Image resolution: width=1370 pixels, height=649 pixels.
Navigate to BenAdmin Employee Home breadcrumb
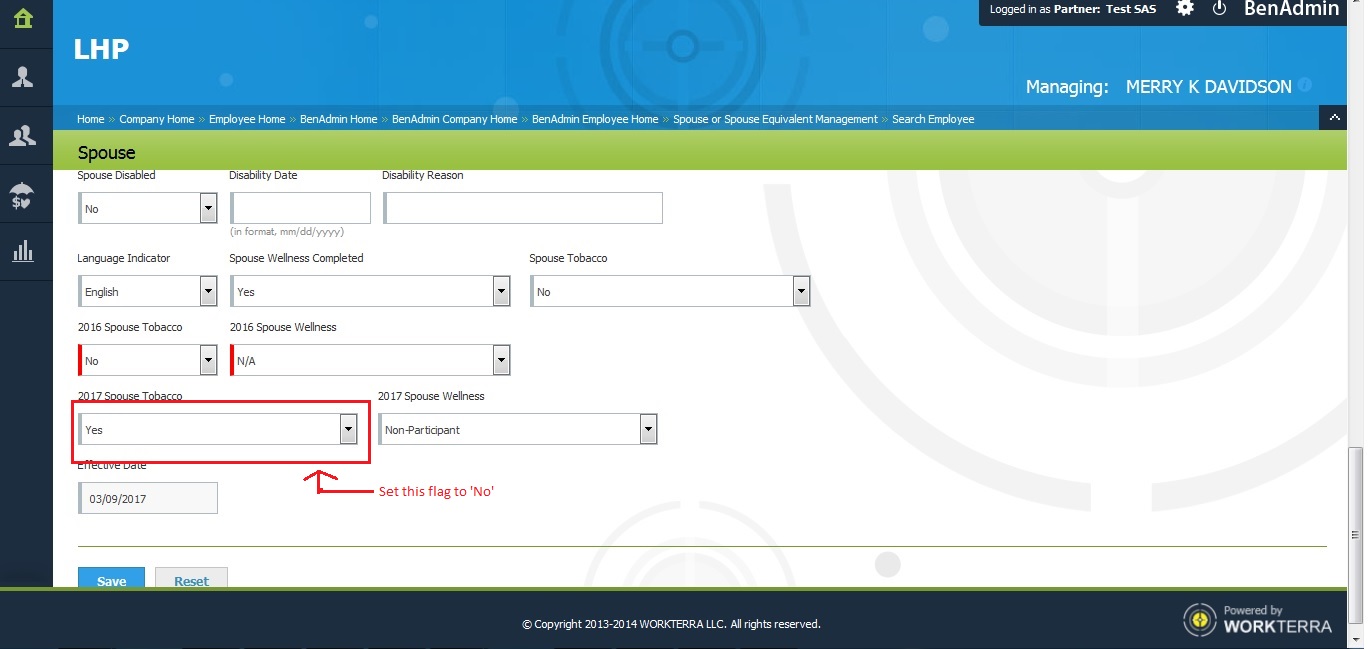(594, 119)
